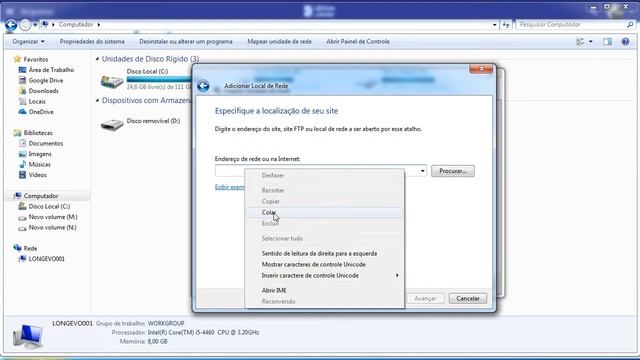Click the Avançar button
Screen dimensions: 640x360
click(425, 298)
